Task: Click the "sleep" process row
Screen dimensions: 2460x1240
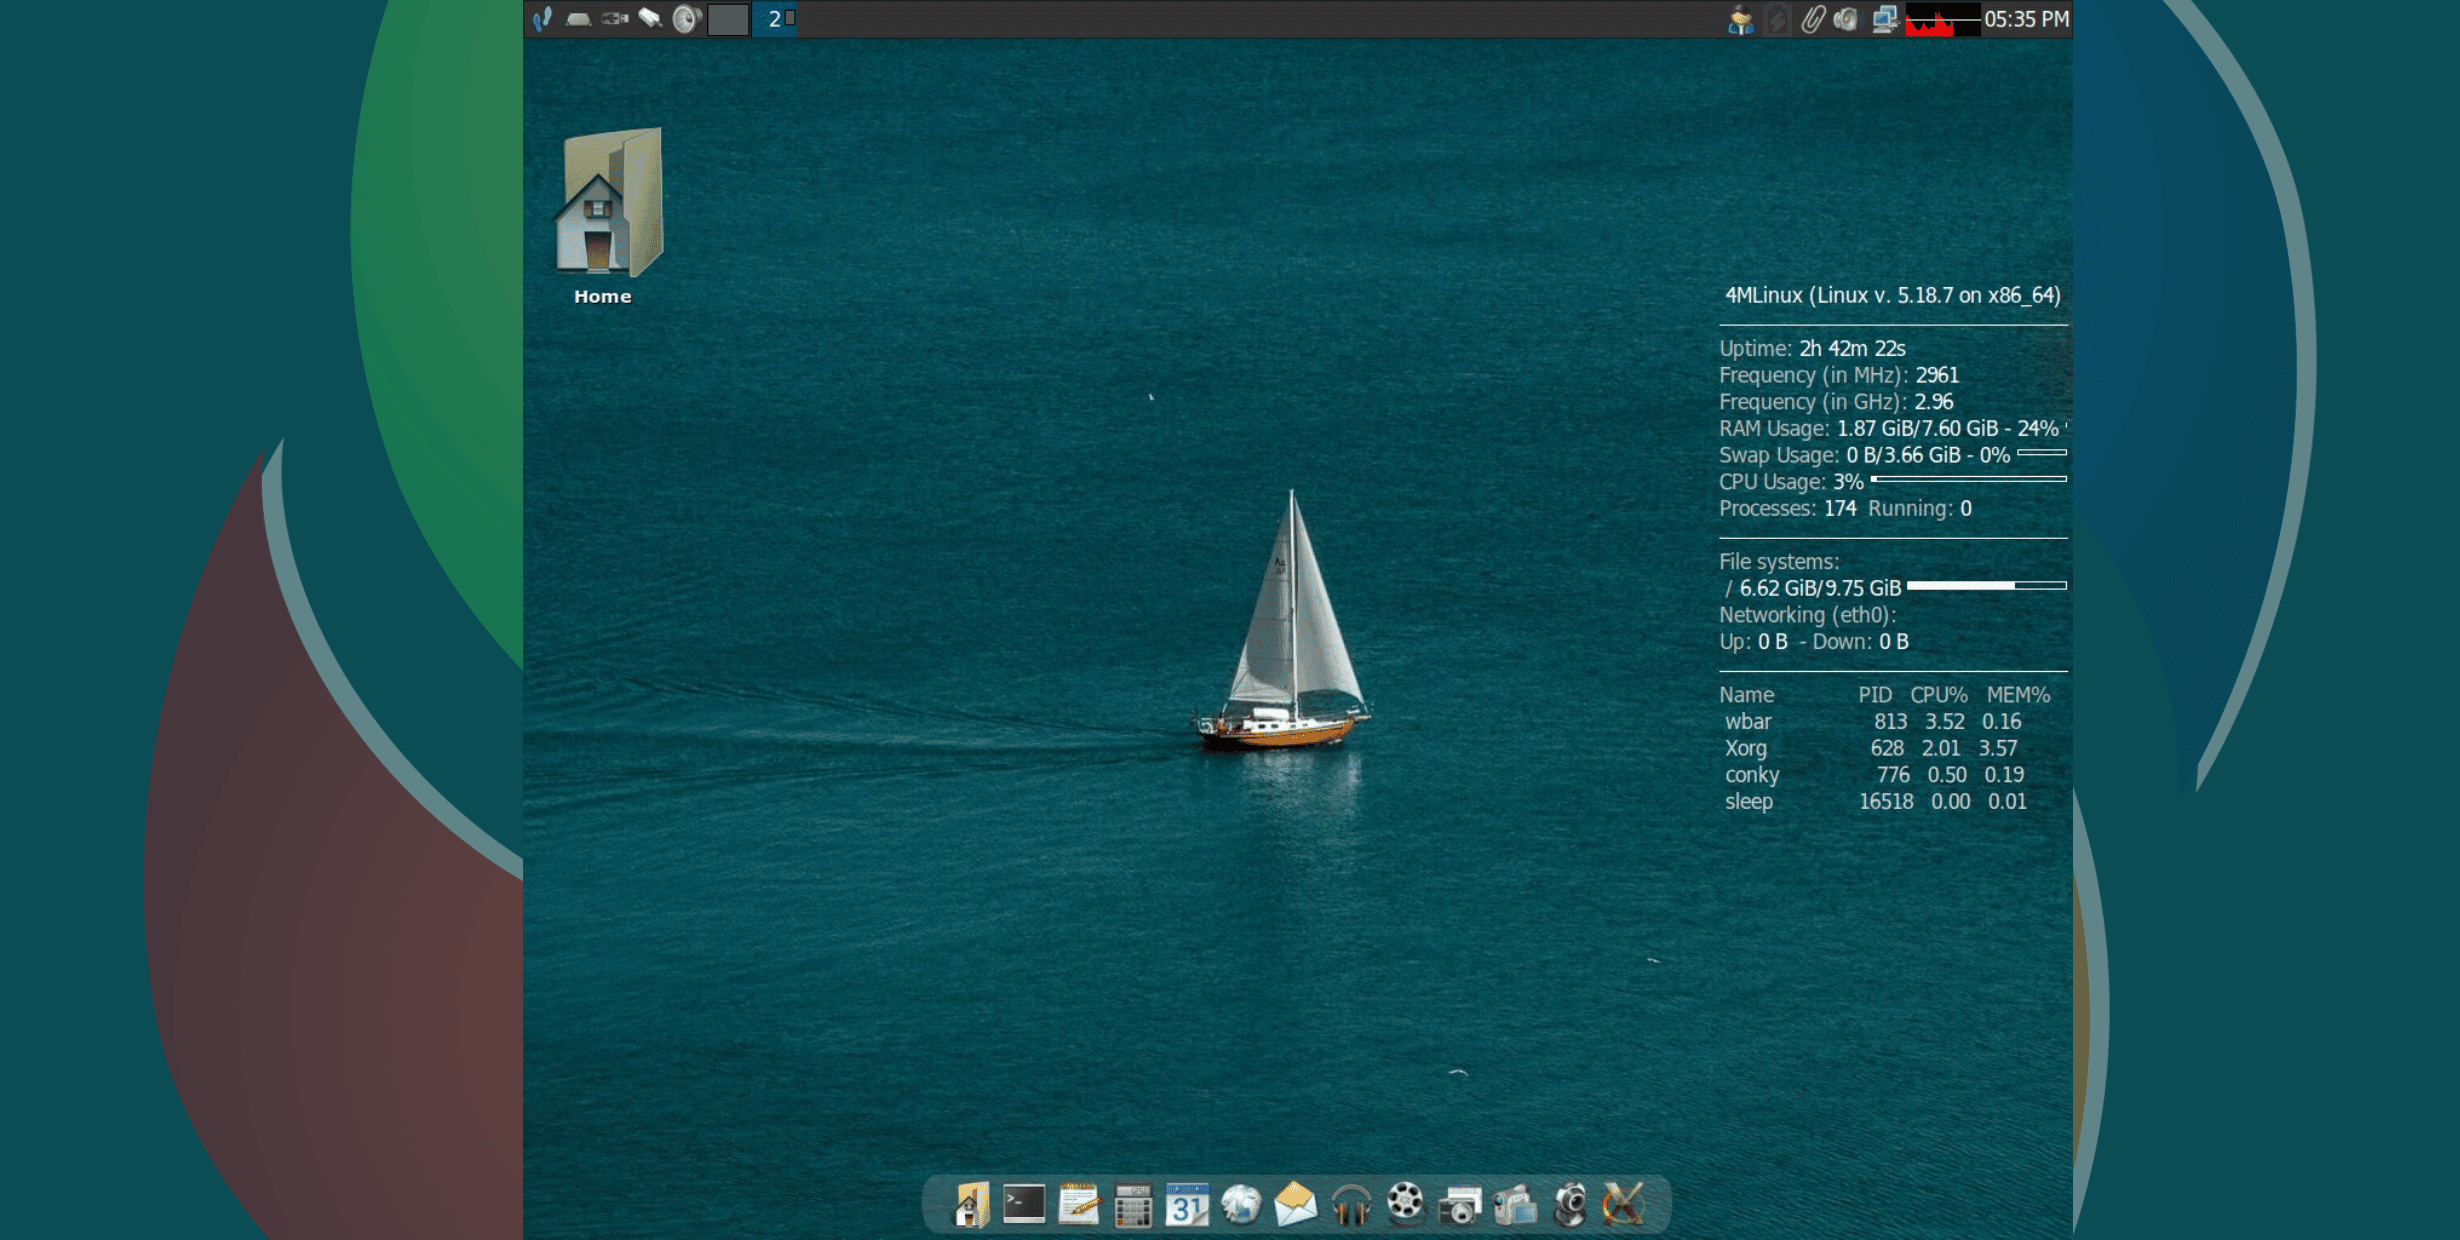Action: 1876,801
